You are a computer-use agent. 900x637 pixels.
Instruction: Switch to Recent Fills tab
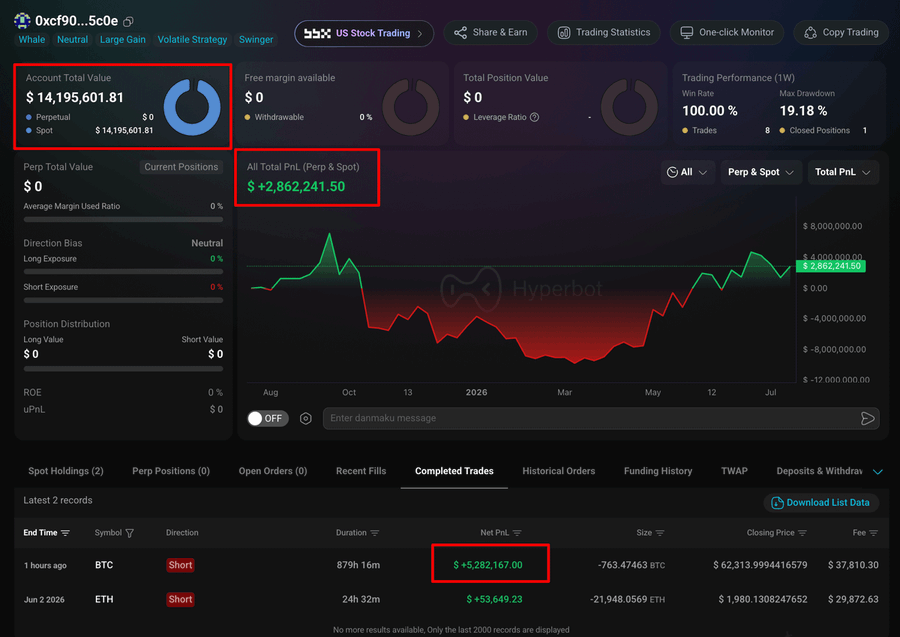coord(361,471)
